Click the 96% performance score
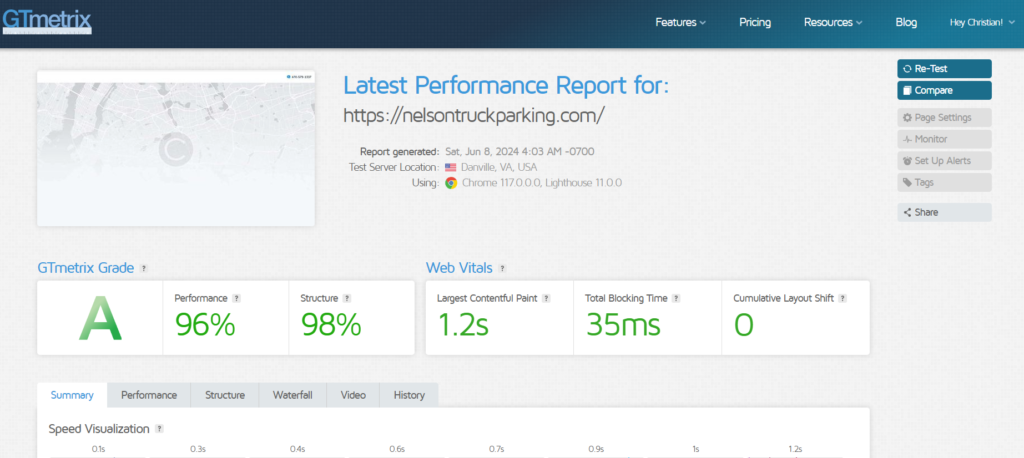Viewport: 1024px width, 458px height. (205, 325)
